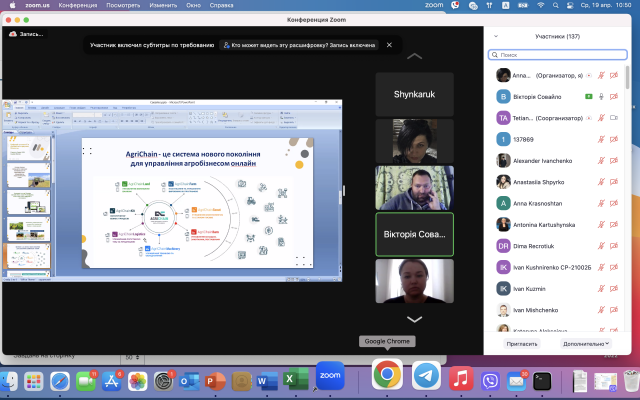This screenshot has height=400, width=640.
Task: Click camera-off icon for Ivan Kushnirenko CP-210025
Action: [613, 267]
